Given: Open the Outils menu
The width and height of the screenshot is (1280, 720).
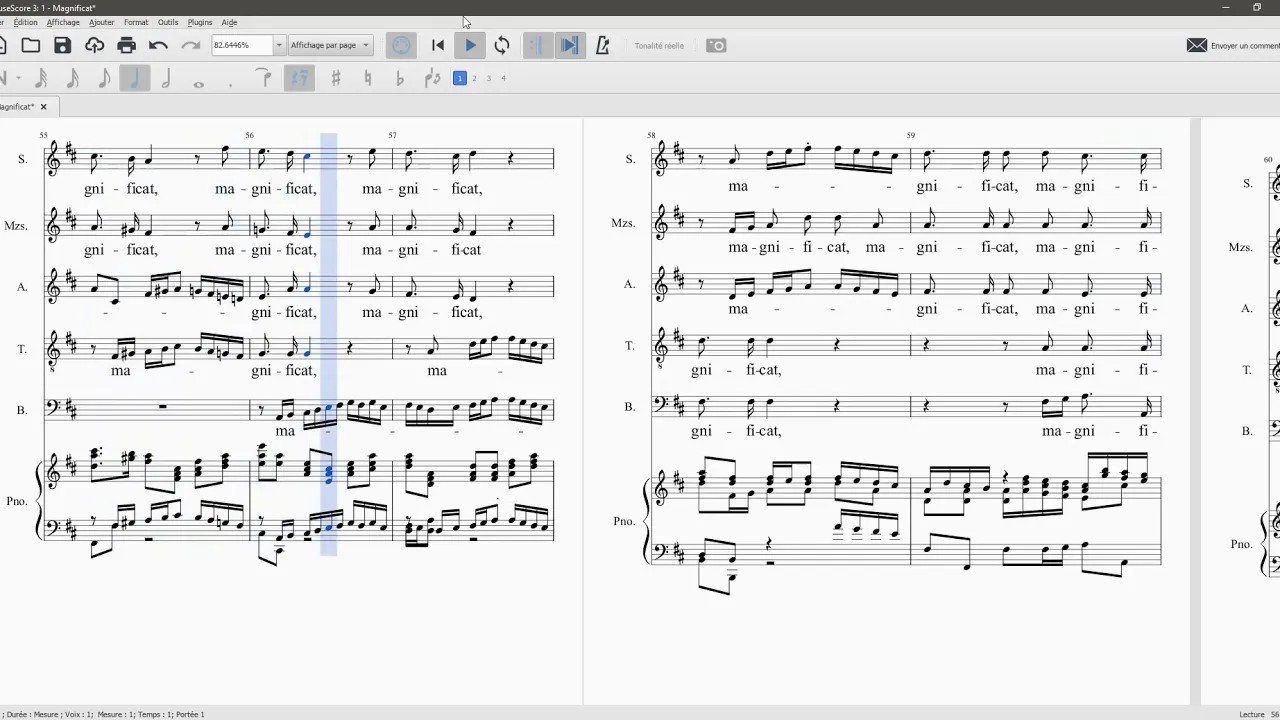Looking at the screenshot, I should (x=168, y=22).
